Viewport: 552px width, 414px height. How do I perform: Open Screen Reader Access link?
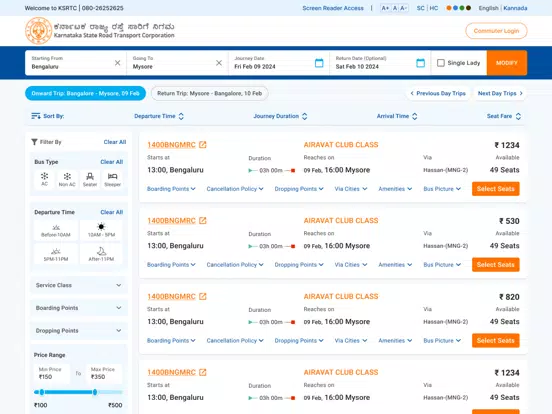coord(333,8)
